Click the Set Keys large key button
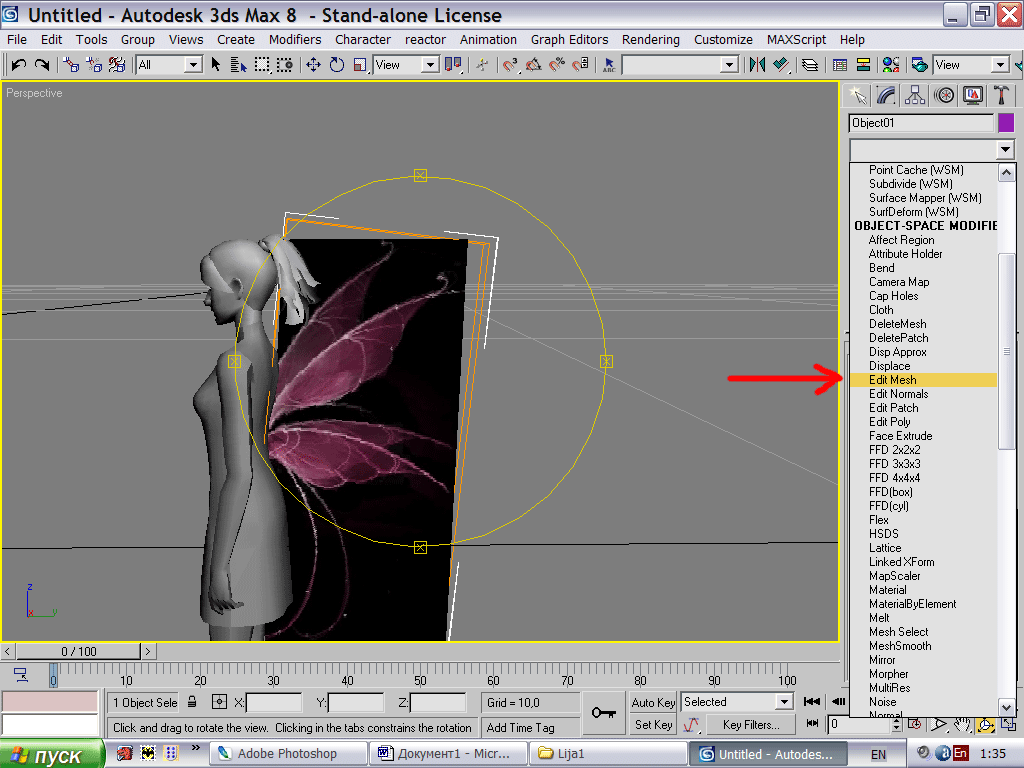1024x768 pixels. (603, 712)
